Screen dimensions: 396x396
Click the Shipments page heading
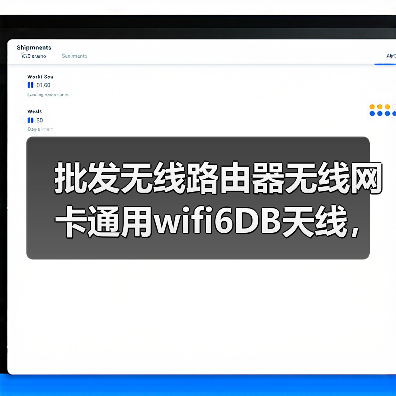point(34,47)
